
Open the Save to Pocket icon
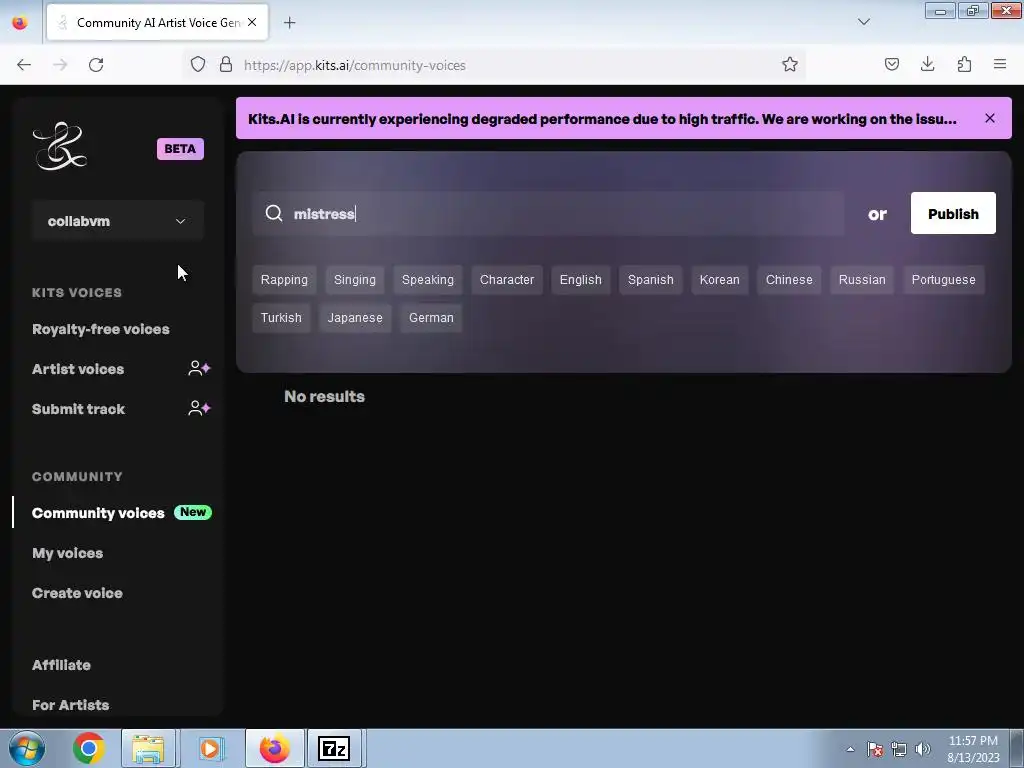click(x=891, y=65)
